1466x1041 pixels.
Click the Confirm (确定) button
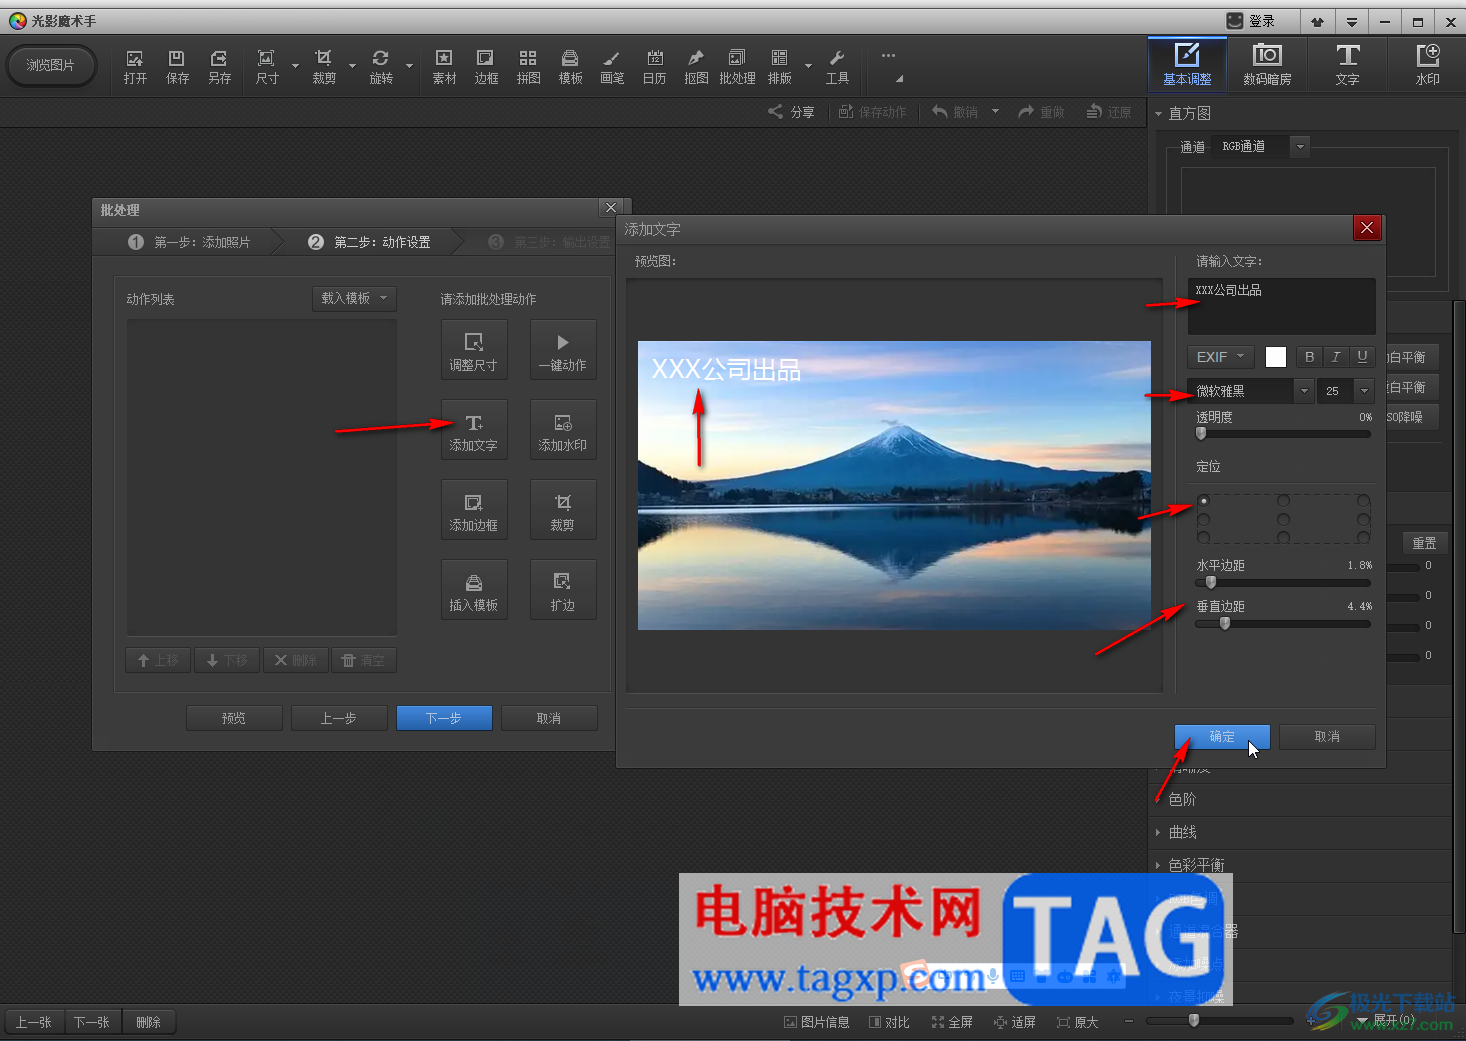tap(1222, 737)
